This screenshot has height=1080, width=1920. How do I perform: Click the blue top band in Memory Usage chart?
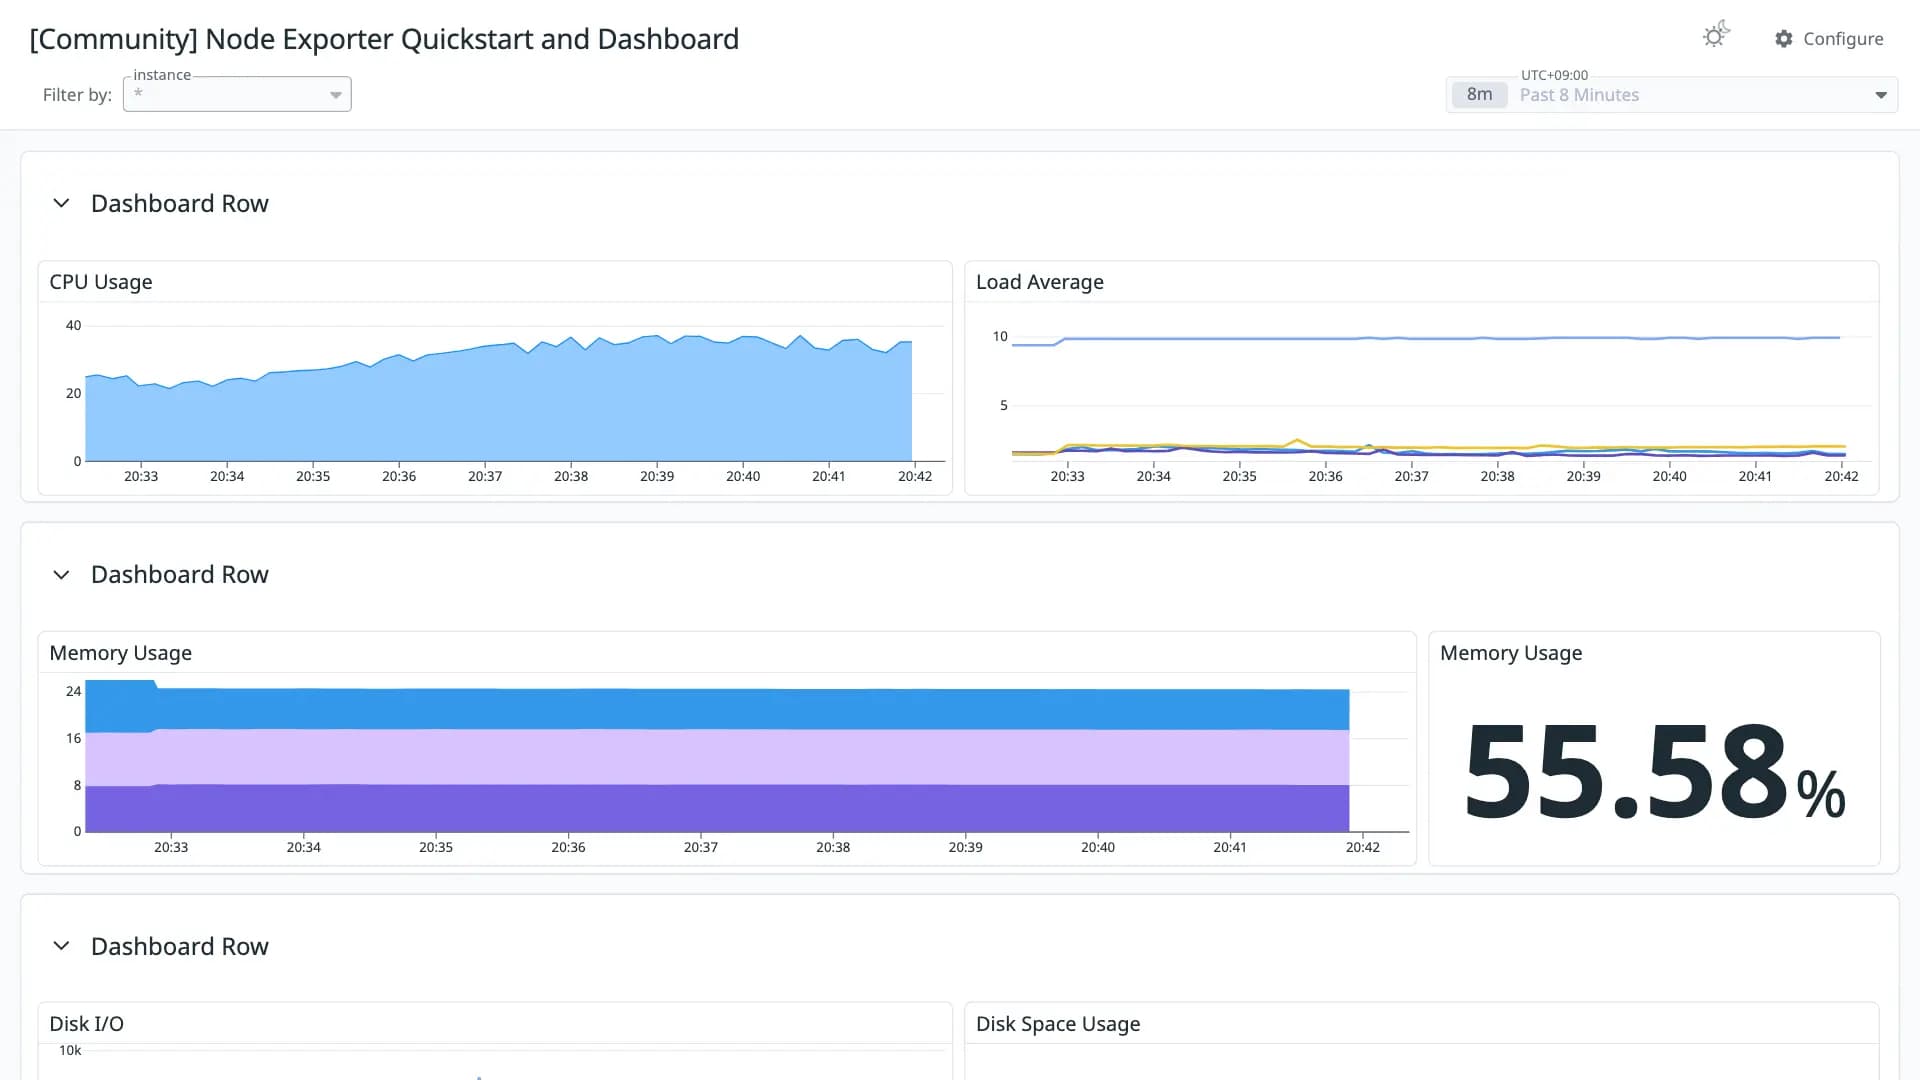[717, 709]
